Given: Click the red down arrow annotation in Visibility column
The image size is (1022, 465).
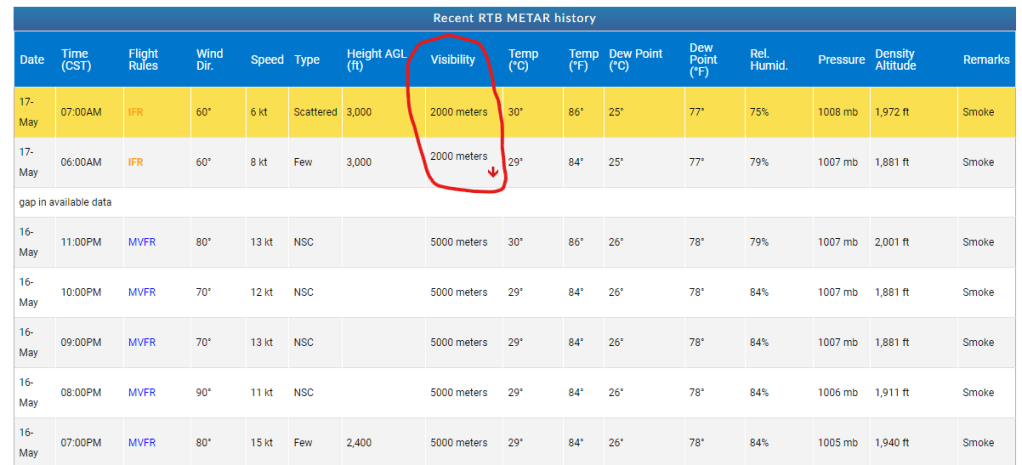Looking at the screenshot, I should pos(492,172).
